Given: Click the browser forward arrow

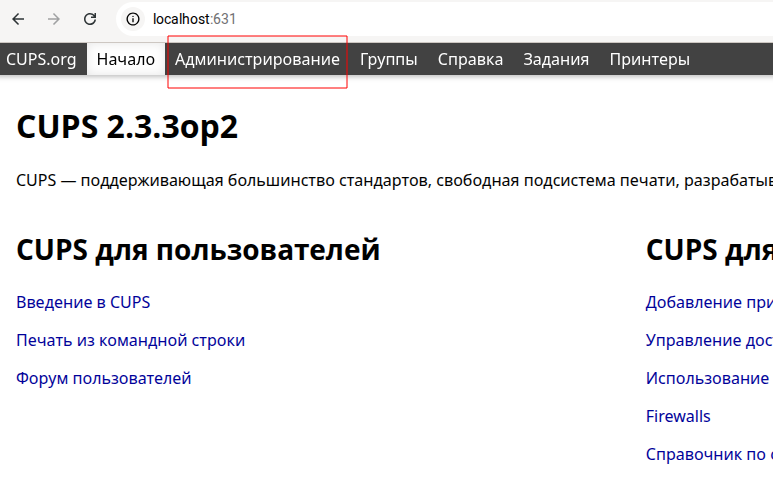Looking at the screenshot, I should tap(54, 19).
